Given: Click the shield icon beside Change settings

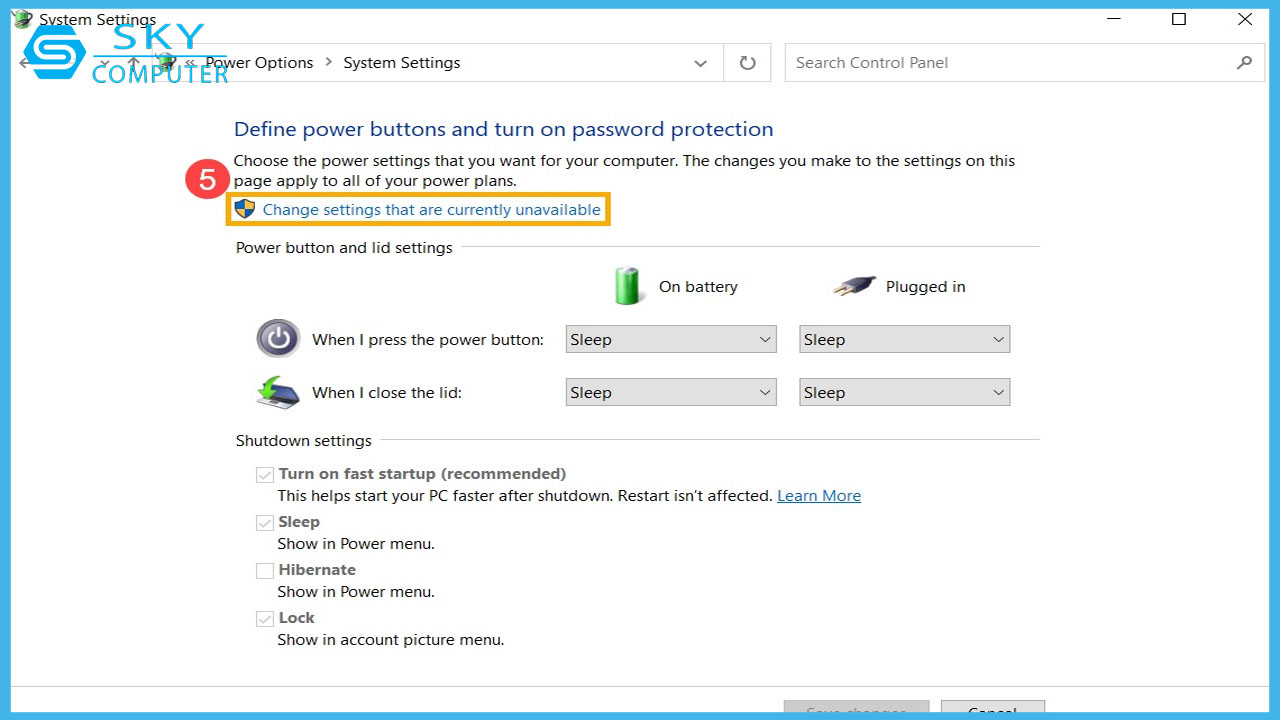Looking at the screenshot, I should pyautogui.click(x=245, y=209).
